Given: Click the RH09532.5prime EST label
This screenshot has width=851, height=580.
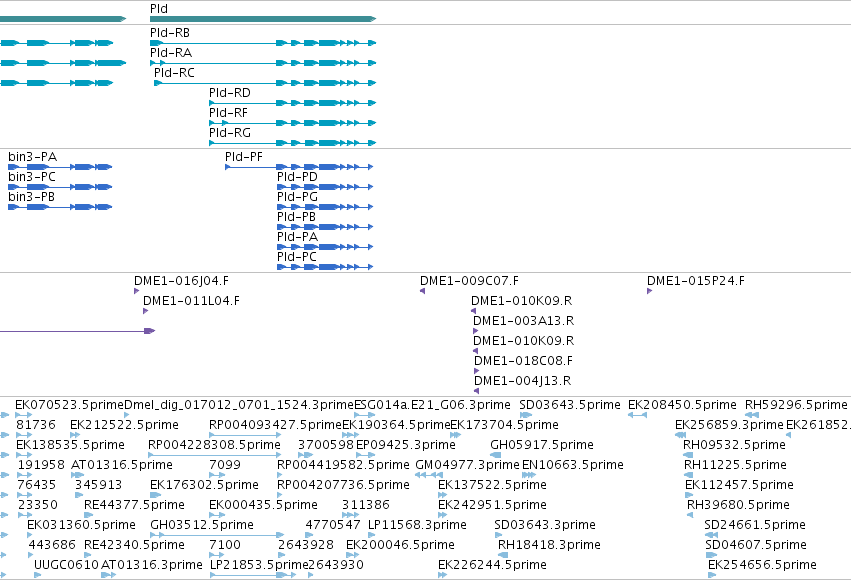Looking at the screenshot, I should (x=734, y=445).
